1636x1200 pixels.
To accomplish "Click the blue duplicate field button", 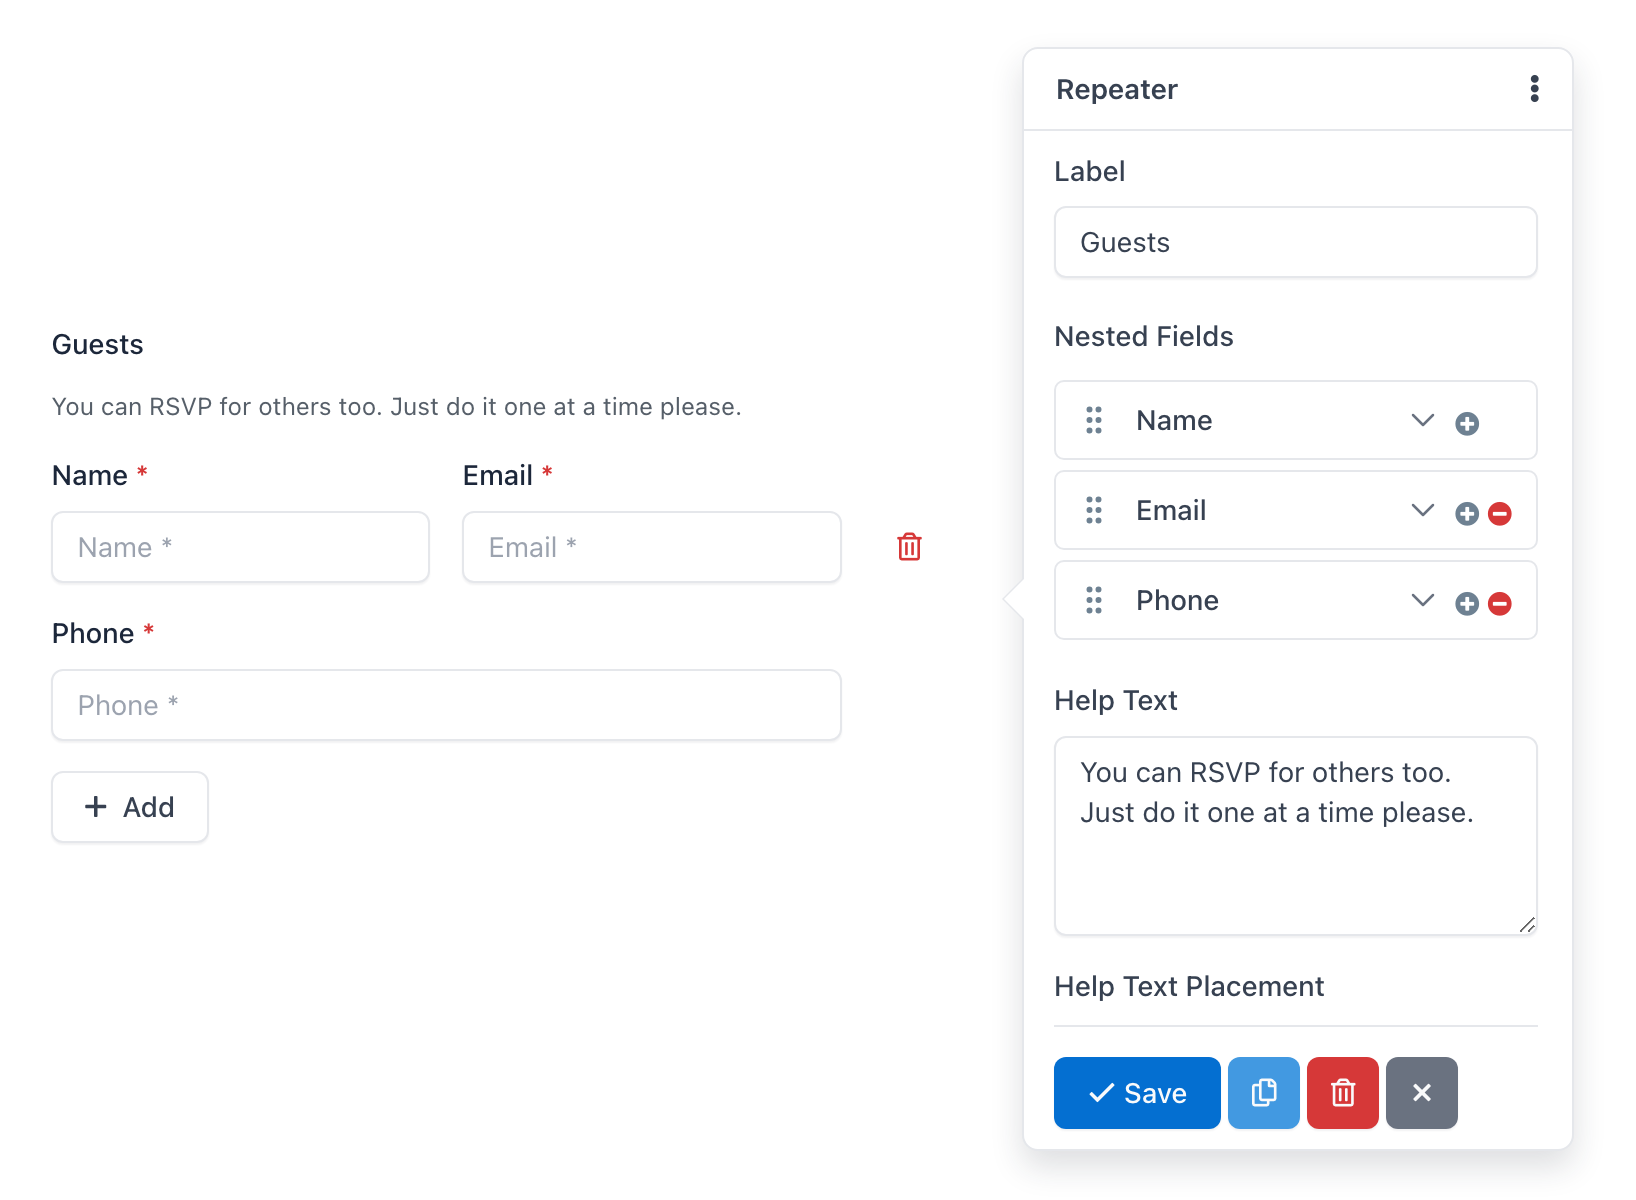I will 1264,1093.
